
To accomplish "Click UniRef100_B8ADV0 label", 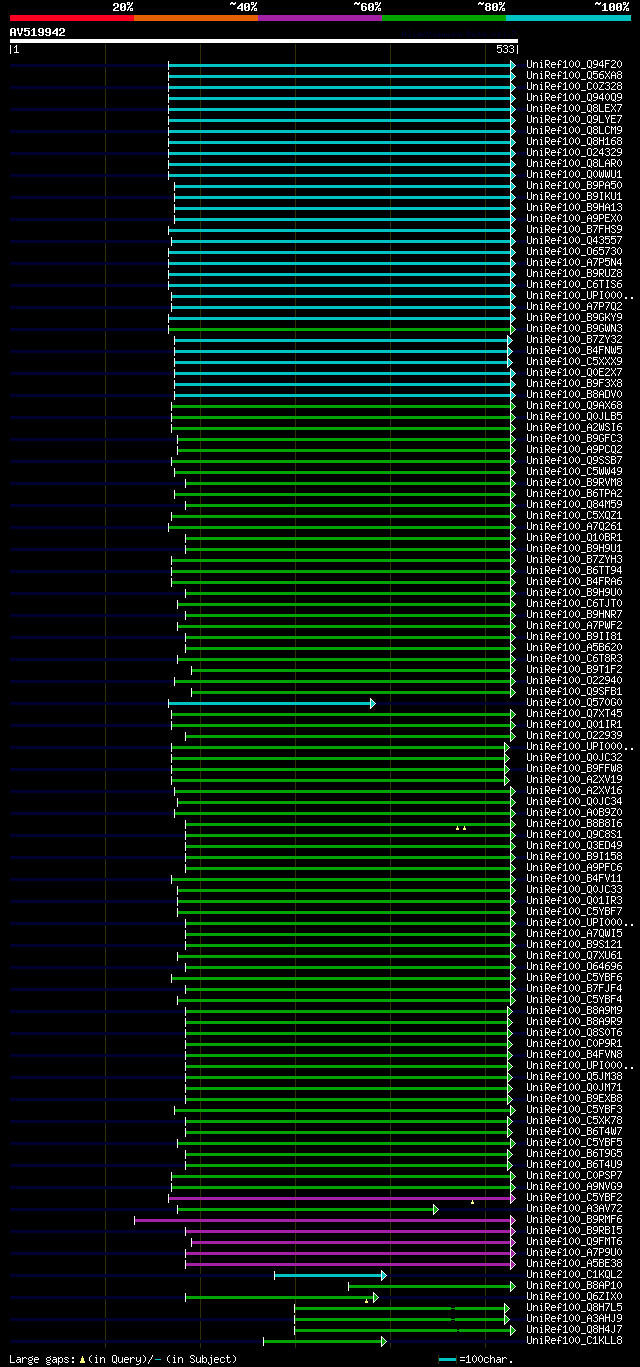I will (574, 394).
